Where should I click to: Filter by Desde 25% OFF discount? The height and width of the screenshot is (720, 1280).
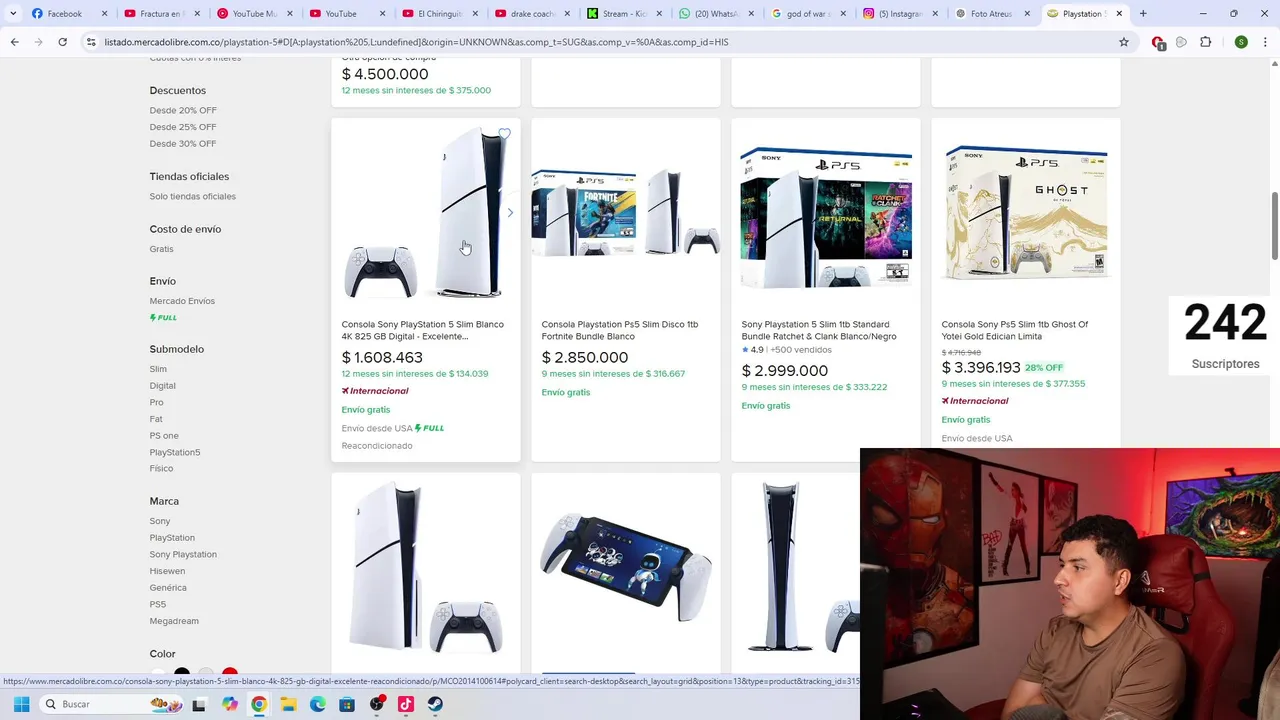[183, 127]
